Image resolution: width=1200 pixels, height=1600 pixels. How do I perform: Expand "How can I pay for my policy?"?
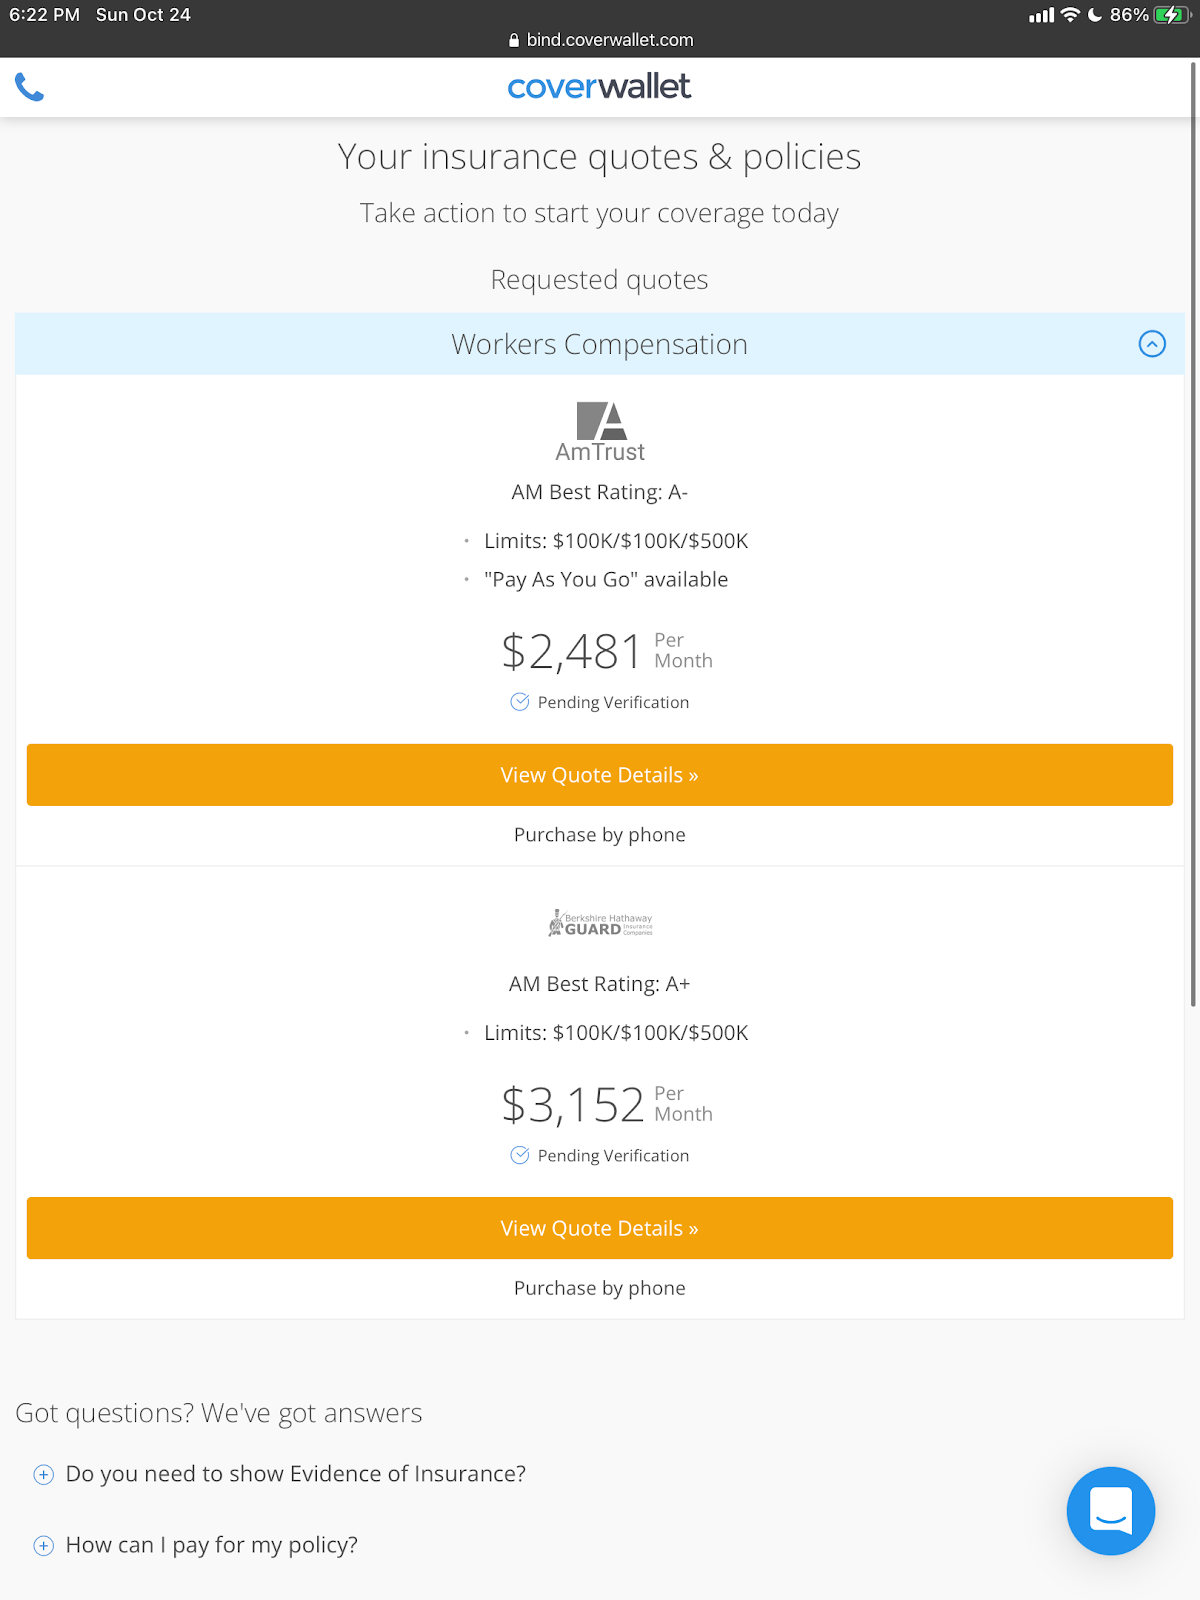[x=44, y=1546]
